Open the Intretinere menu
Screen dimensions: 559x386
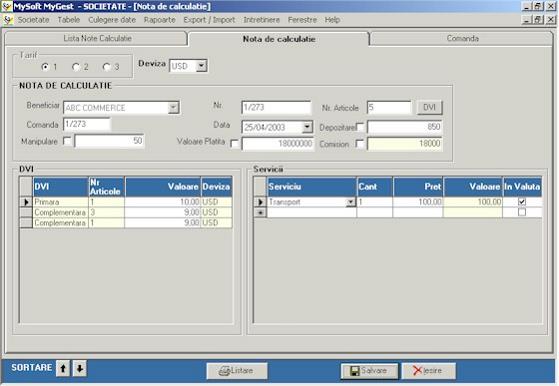tap(262, 20)
